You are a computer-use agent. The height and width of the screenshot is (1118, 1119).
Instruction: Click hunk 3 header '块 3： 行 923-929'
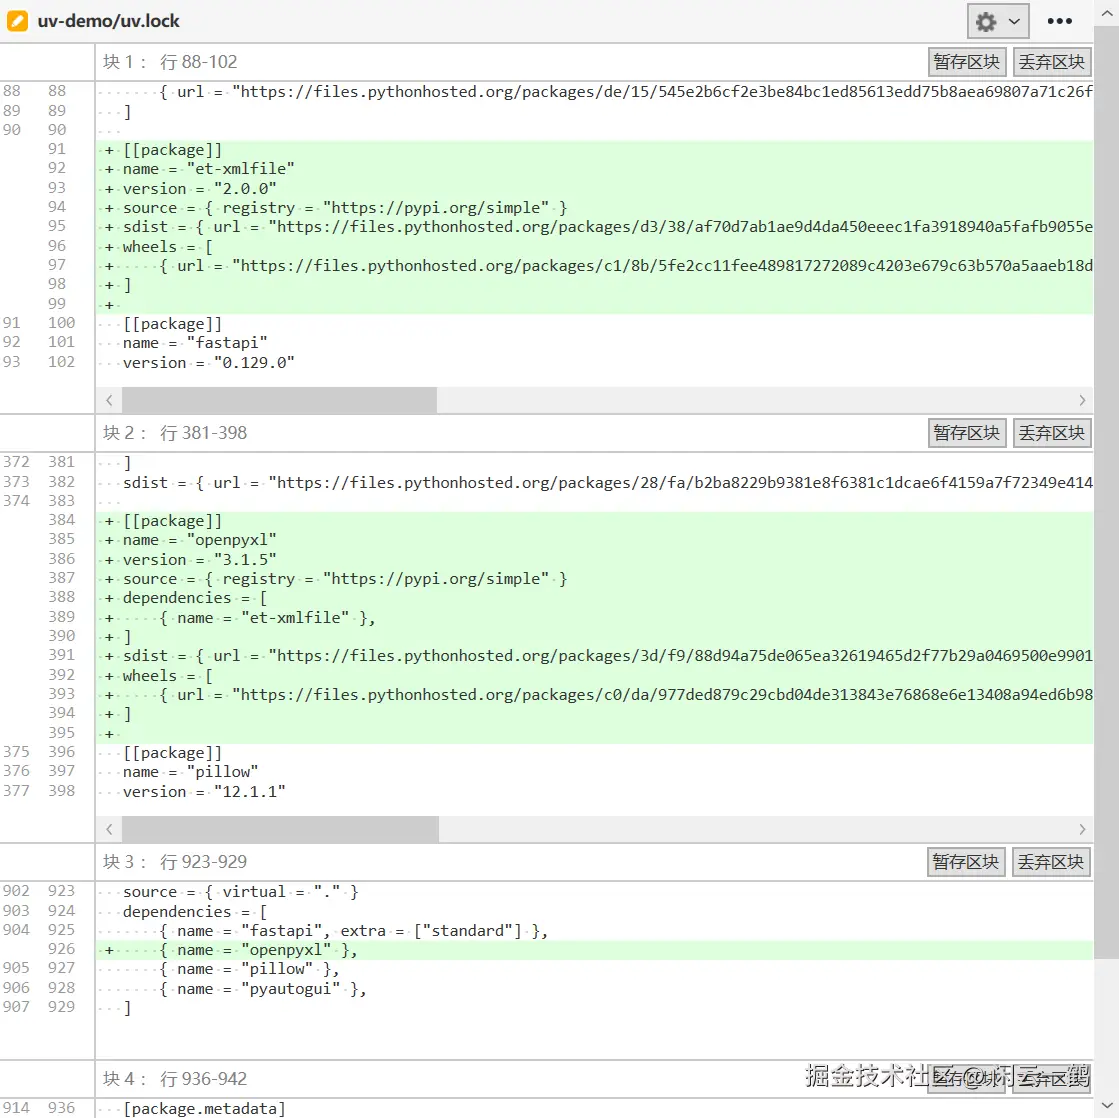click(175, 862)
